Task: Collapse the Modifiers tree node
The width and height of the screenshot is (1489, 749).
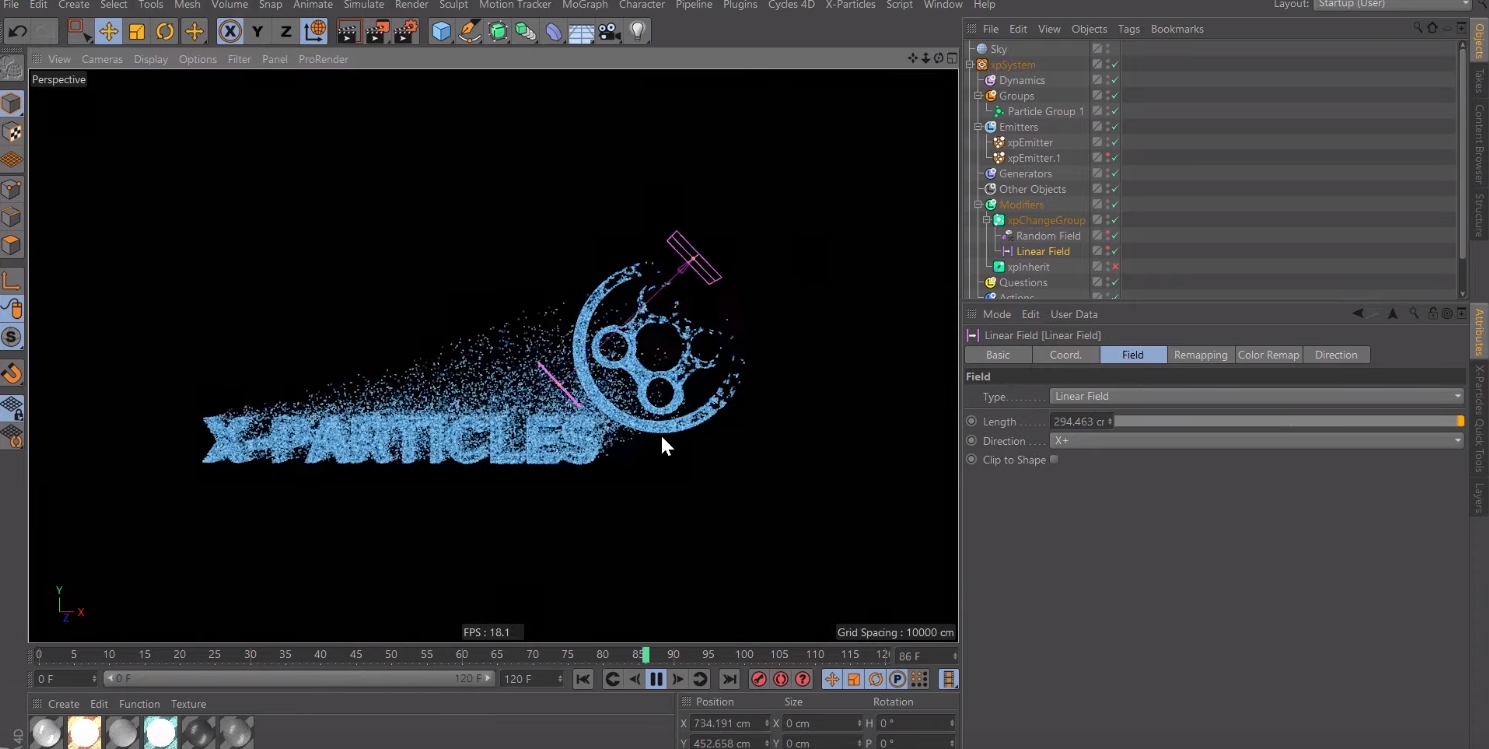Action: click(979, 205)
